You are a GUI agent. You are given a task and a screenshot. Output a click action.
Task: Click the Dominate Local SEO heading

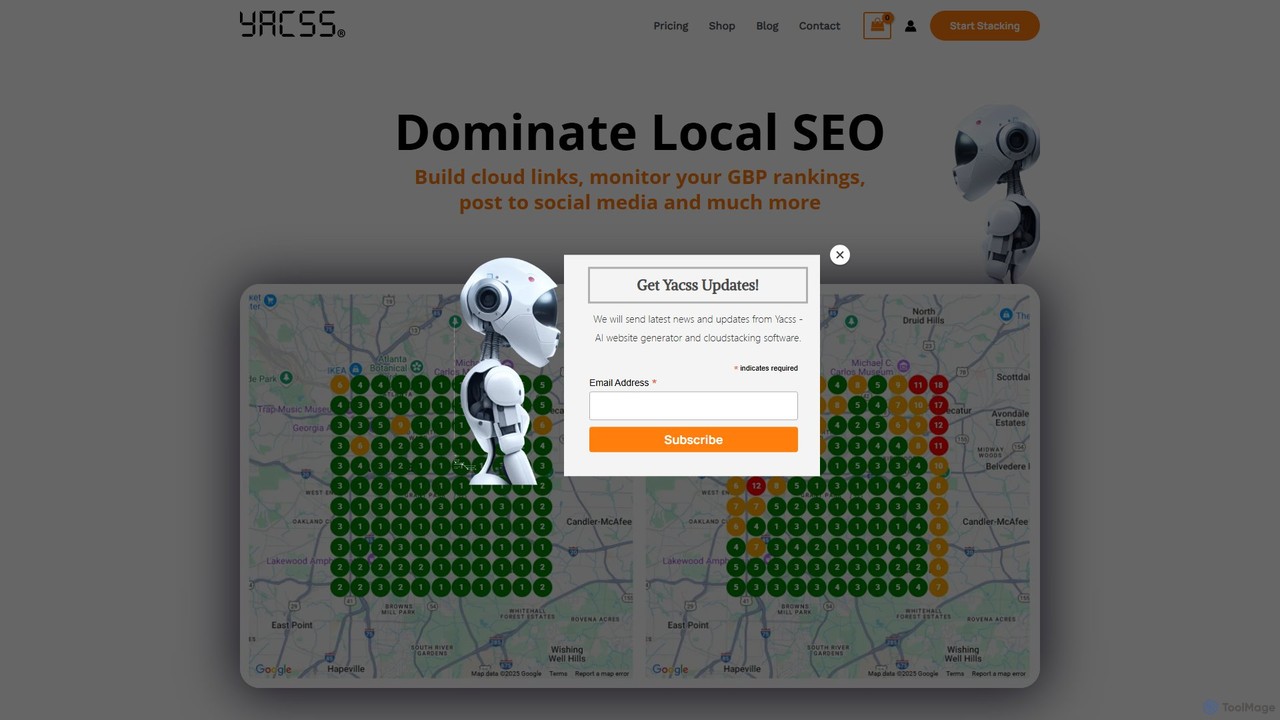[640, 132]
